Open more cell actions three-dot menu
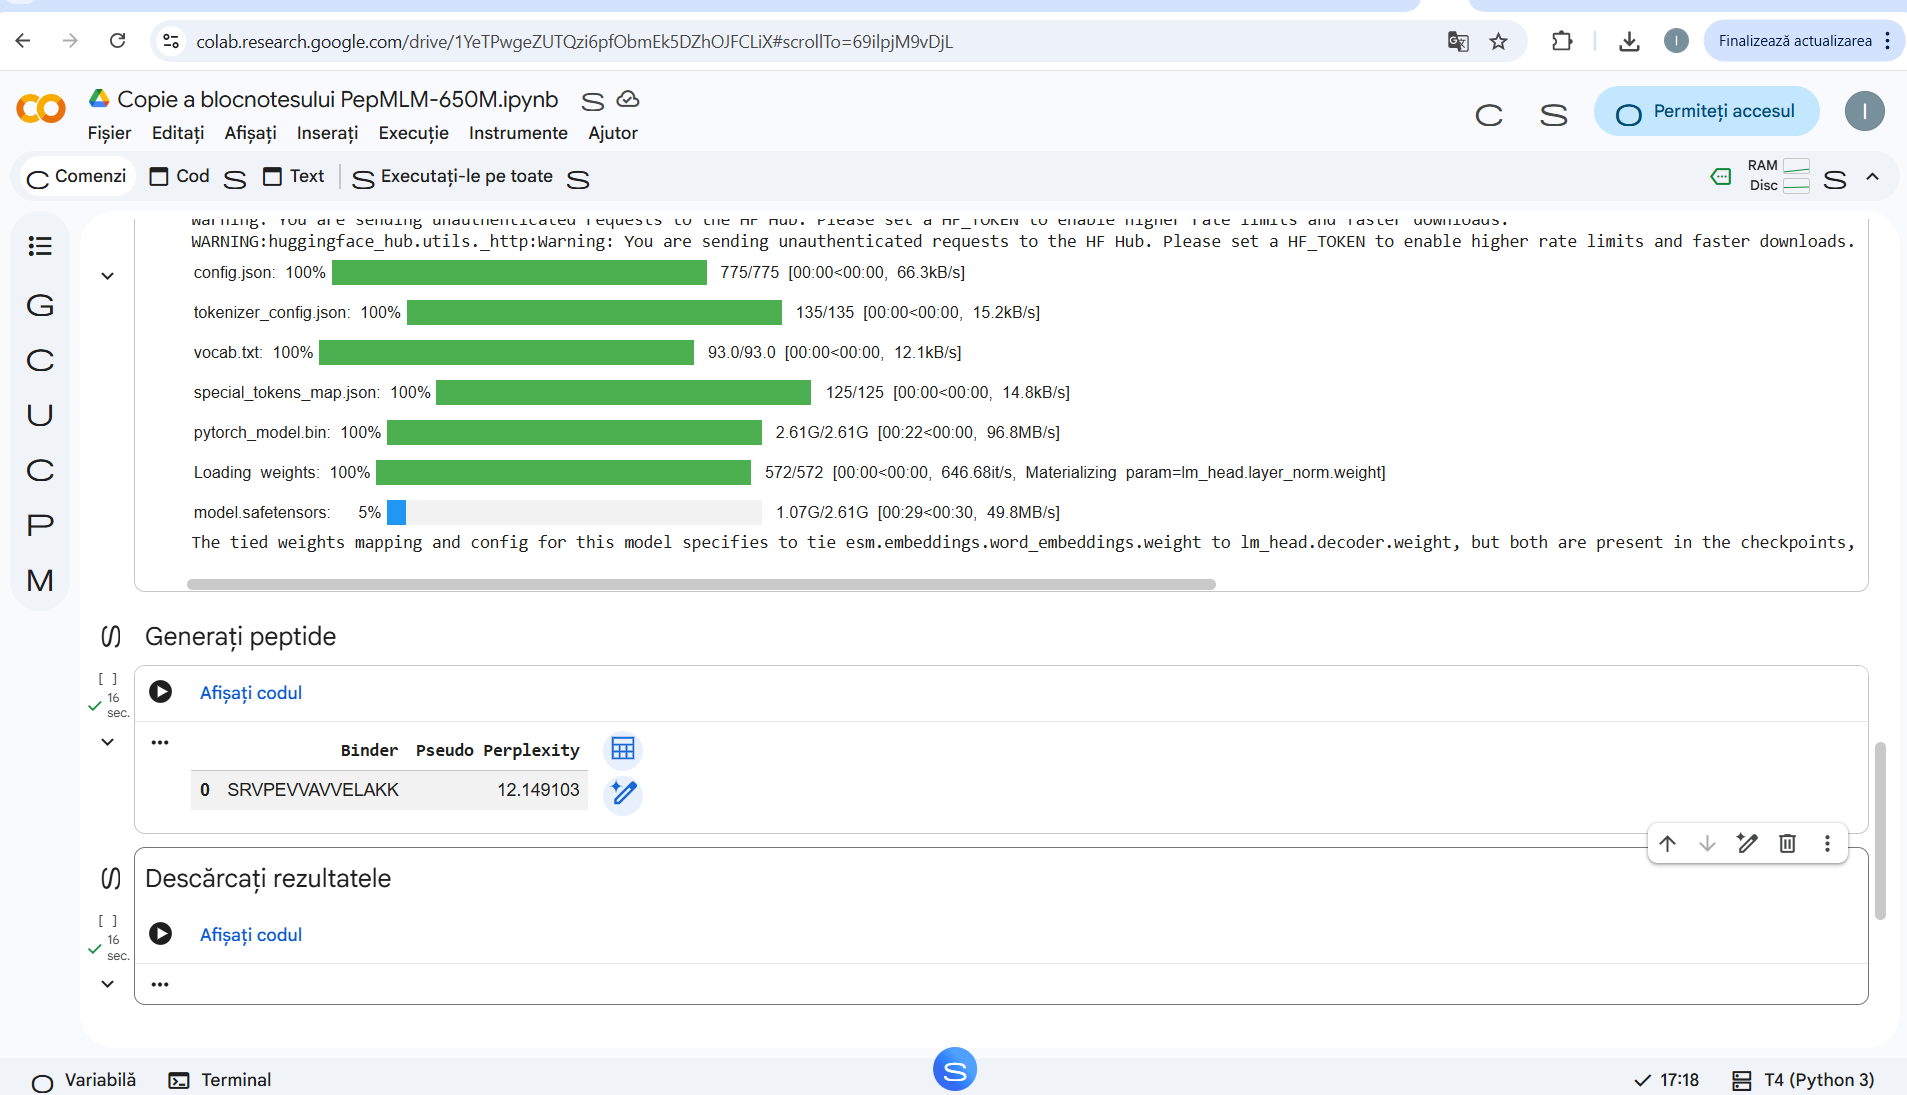 point(1827,843)
